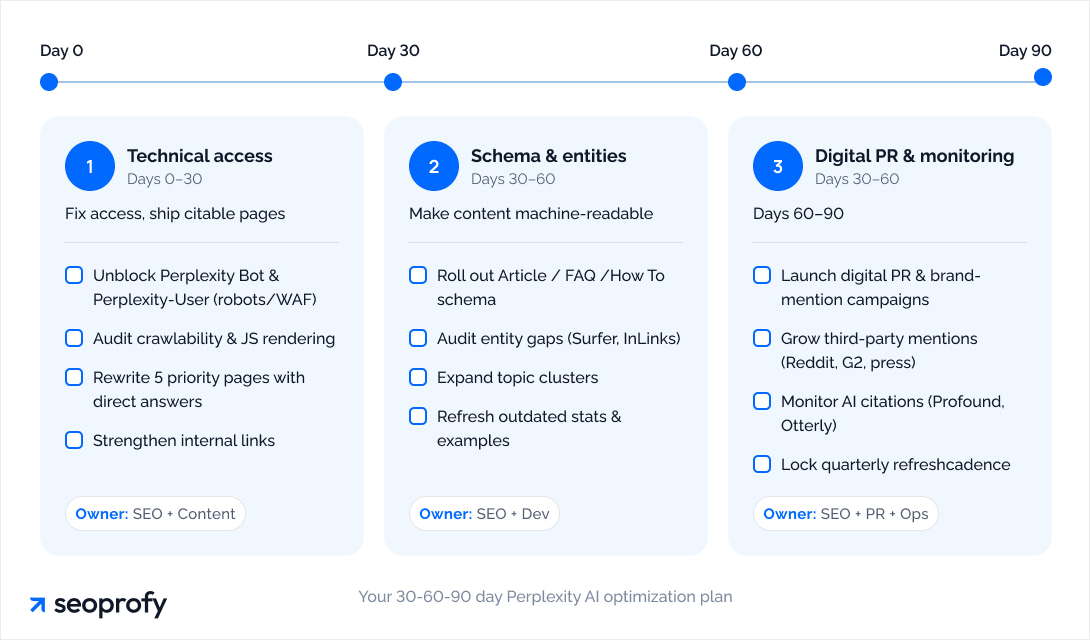1090x640 pixels.
Task: Click the Day 30 timeline dot
Action: pyautogui.click(x=393, y=82)
